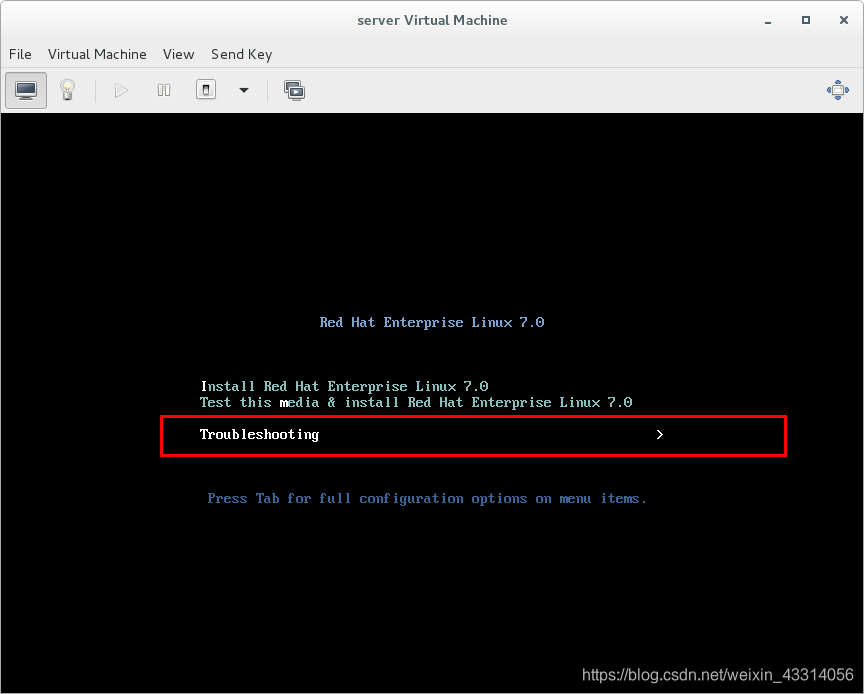Manage VM snapshots icon
The height and width of the screenshot is (694, 864).
coord(294,90)
